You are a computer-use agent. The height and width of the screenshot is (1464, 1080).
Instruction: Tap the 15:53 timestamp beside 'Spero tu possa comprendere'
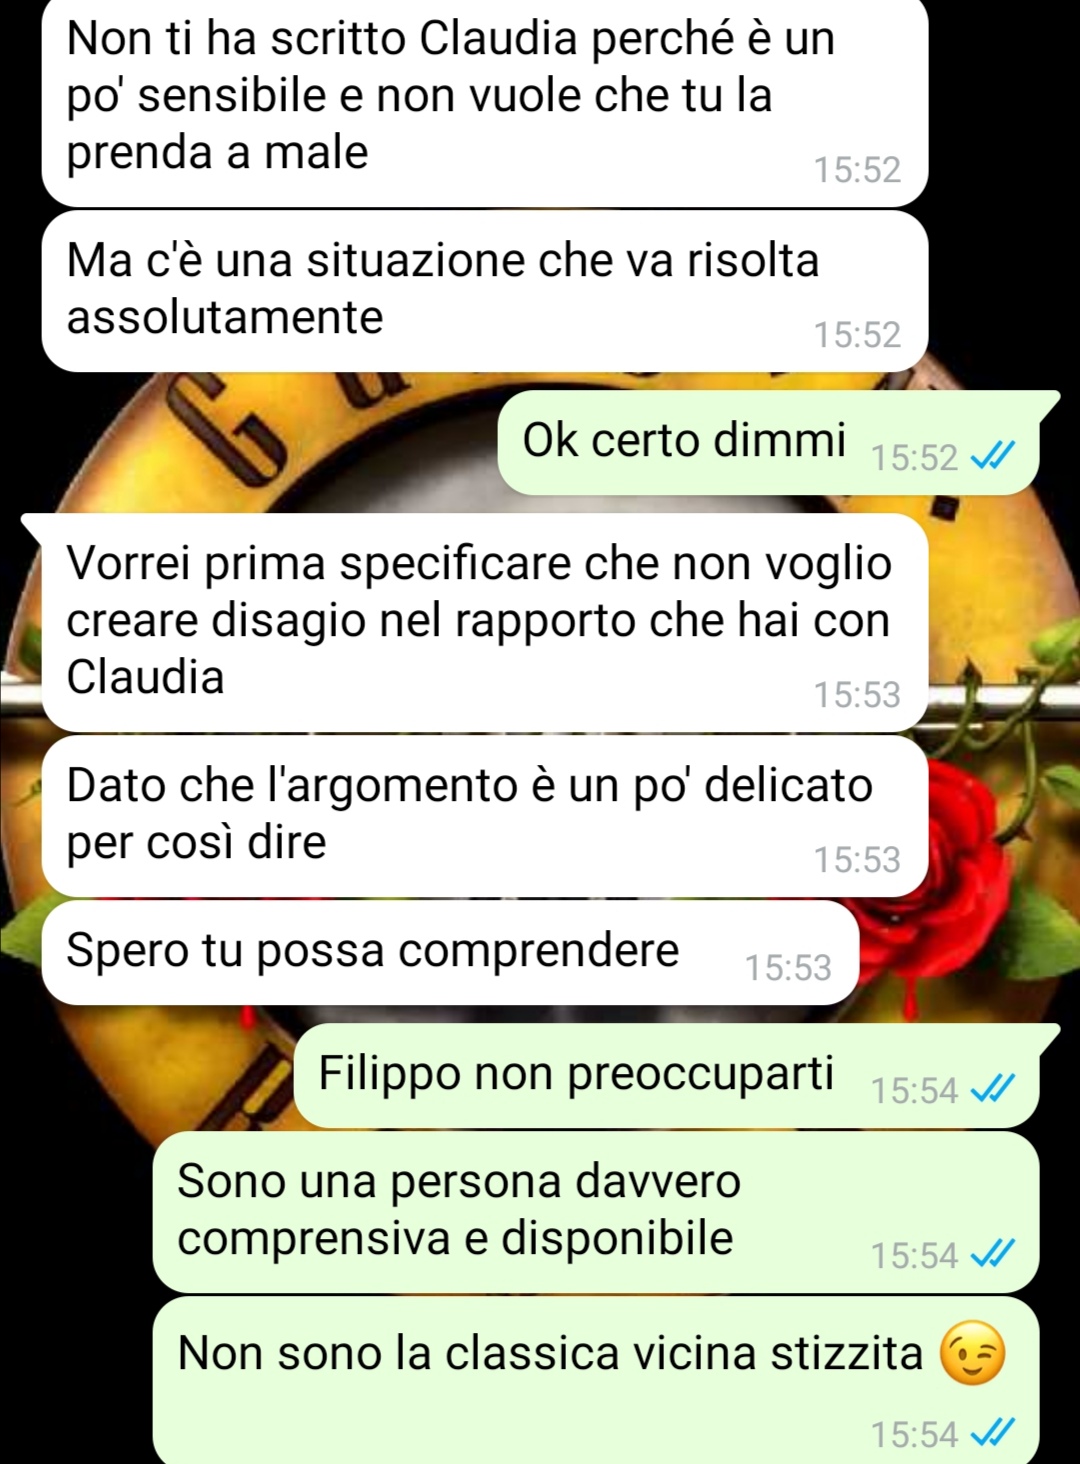tap(788, 967)
